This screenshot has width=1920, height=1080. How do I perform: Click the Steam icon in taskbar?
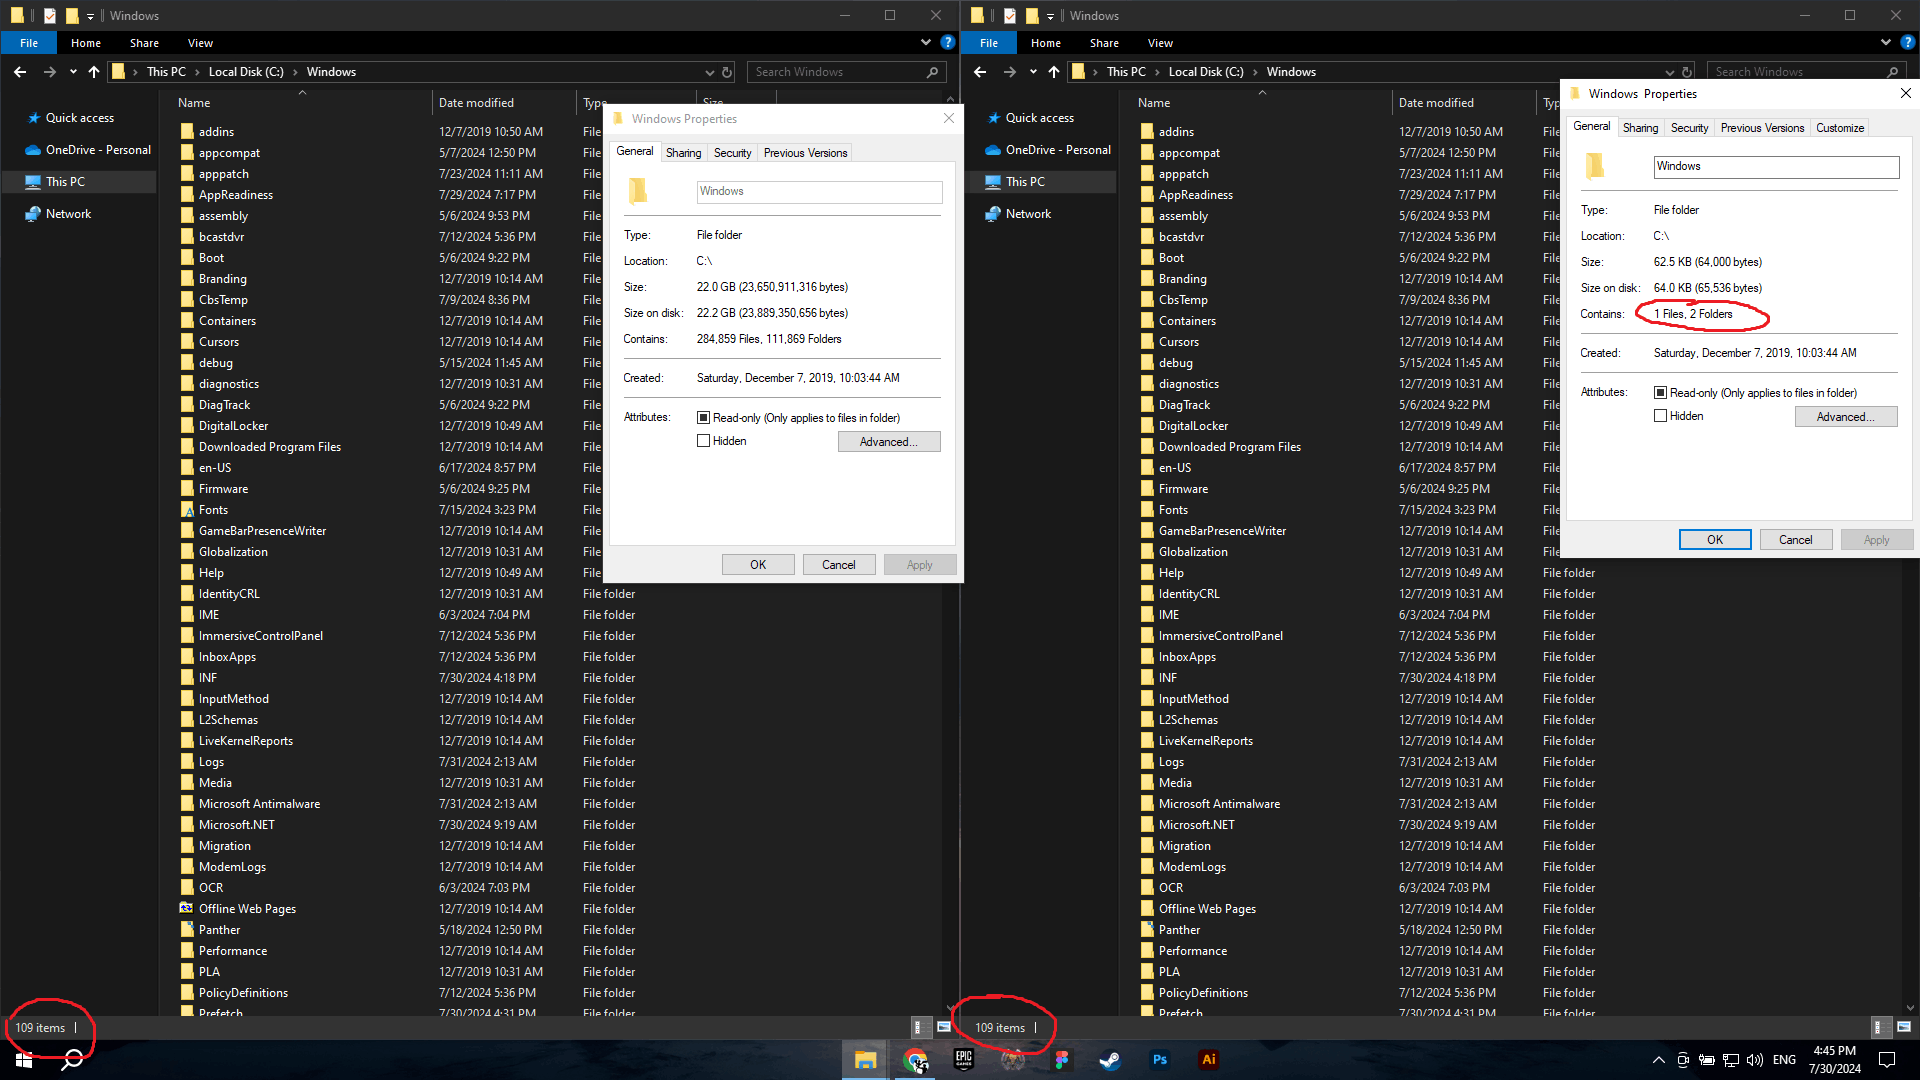point(1109,1060)
